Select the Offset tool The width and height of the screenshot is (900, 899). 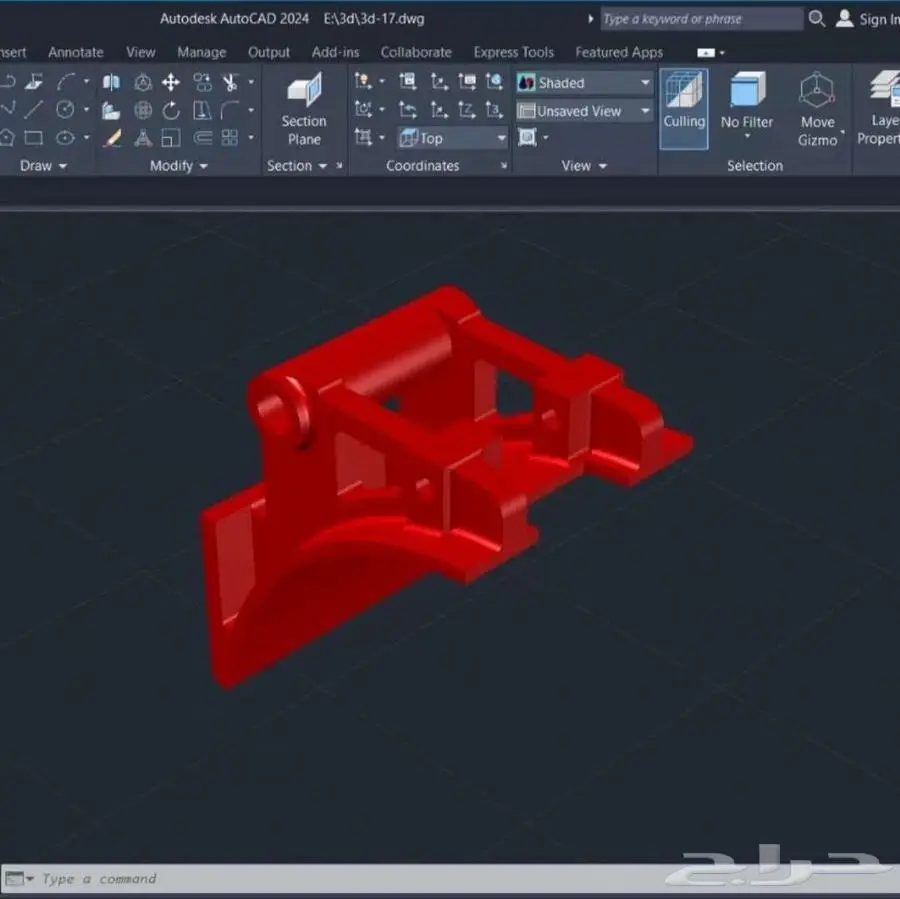[x=202, y=138]
